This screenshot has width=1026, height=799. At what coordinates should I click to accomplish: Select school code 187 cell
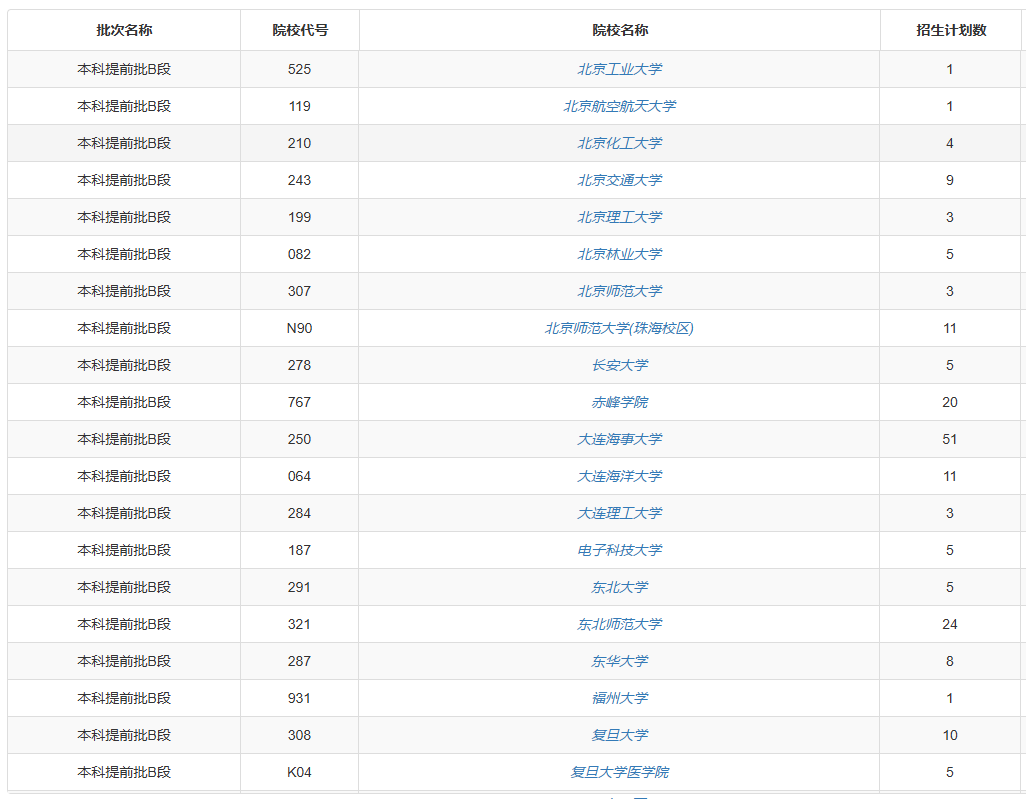click(300, 550)
